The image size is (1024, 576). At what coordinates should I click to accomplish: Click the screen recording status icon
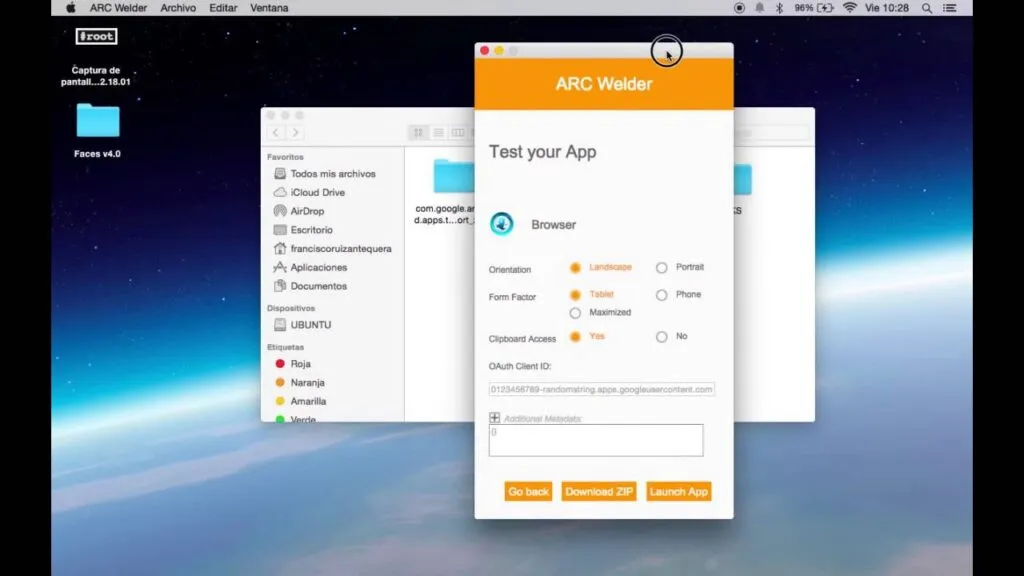point(739,8)
